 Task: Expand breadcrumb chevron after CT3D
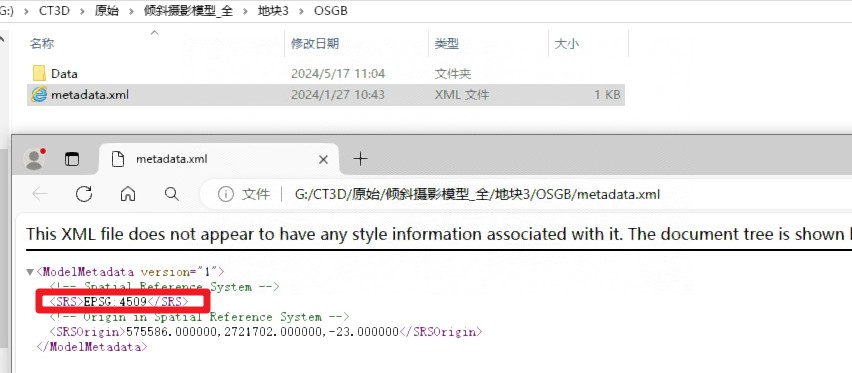(x=82, y=11)
